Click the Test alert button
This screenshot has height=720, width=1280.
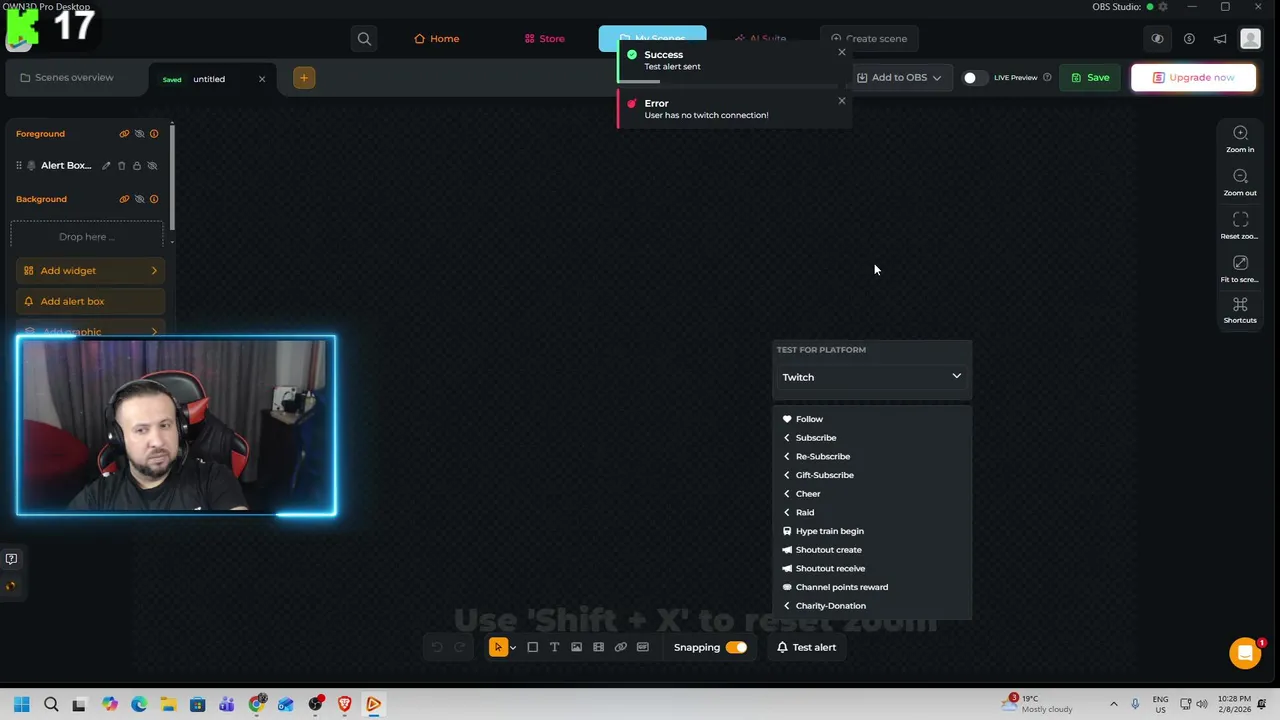tap(807, 647)
